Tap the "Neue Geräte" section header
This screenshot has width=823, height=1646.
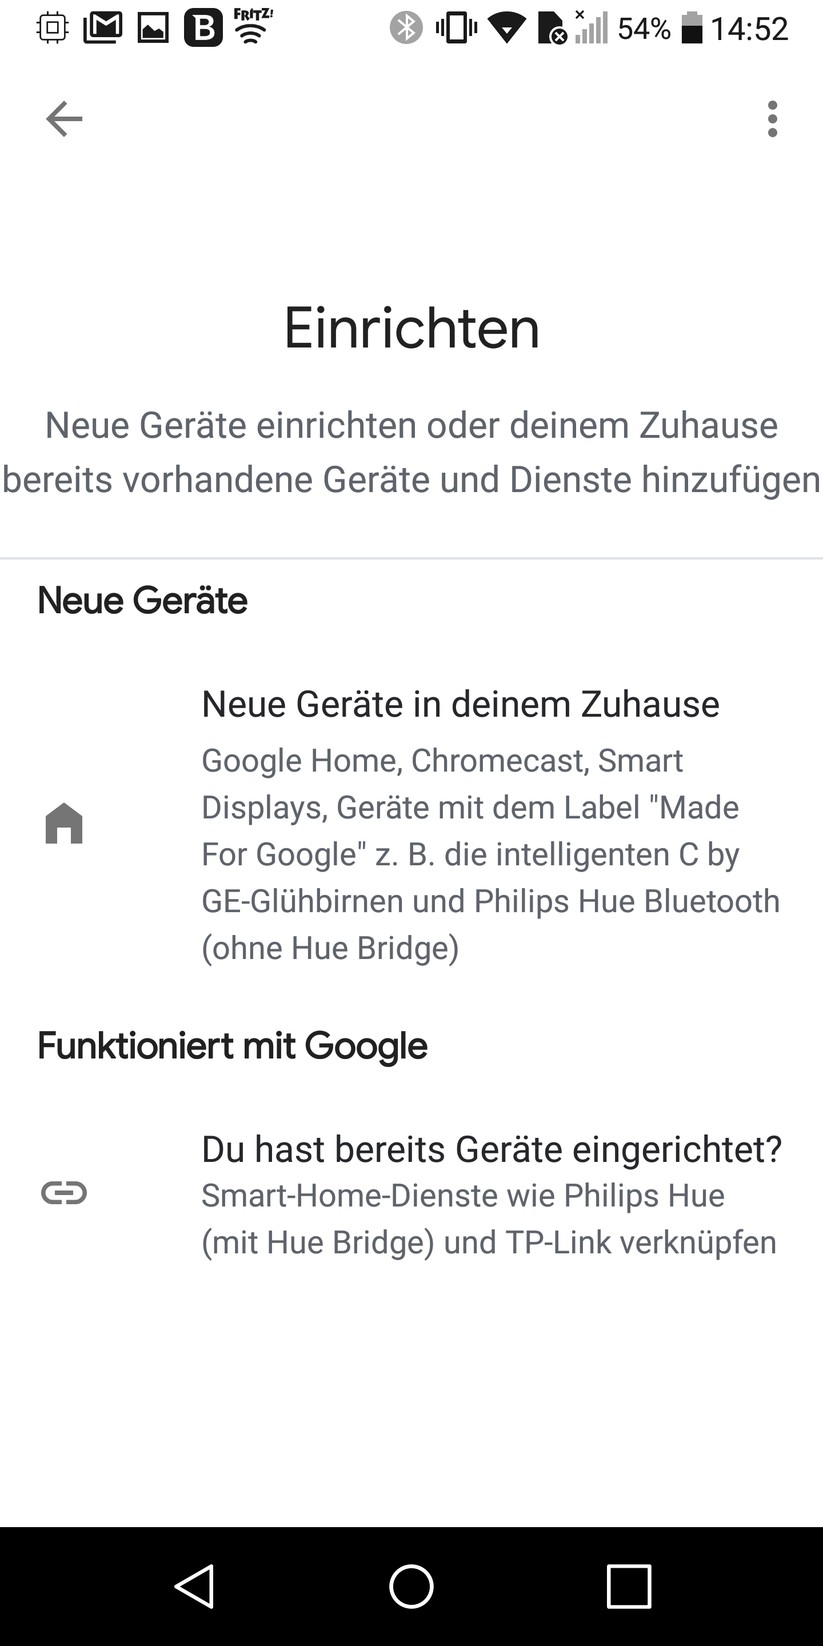[142, 600]
